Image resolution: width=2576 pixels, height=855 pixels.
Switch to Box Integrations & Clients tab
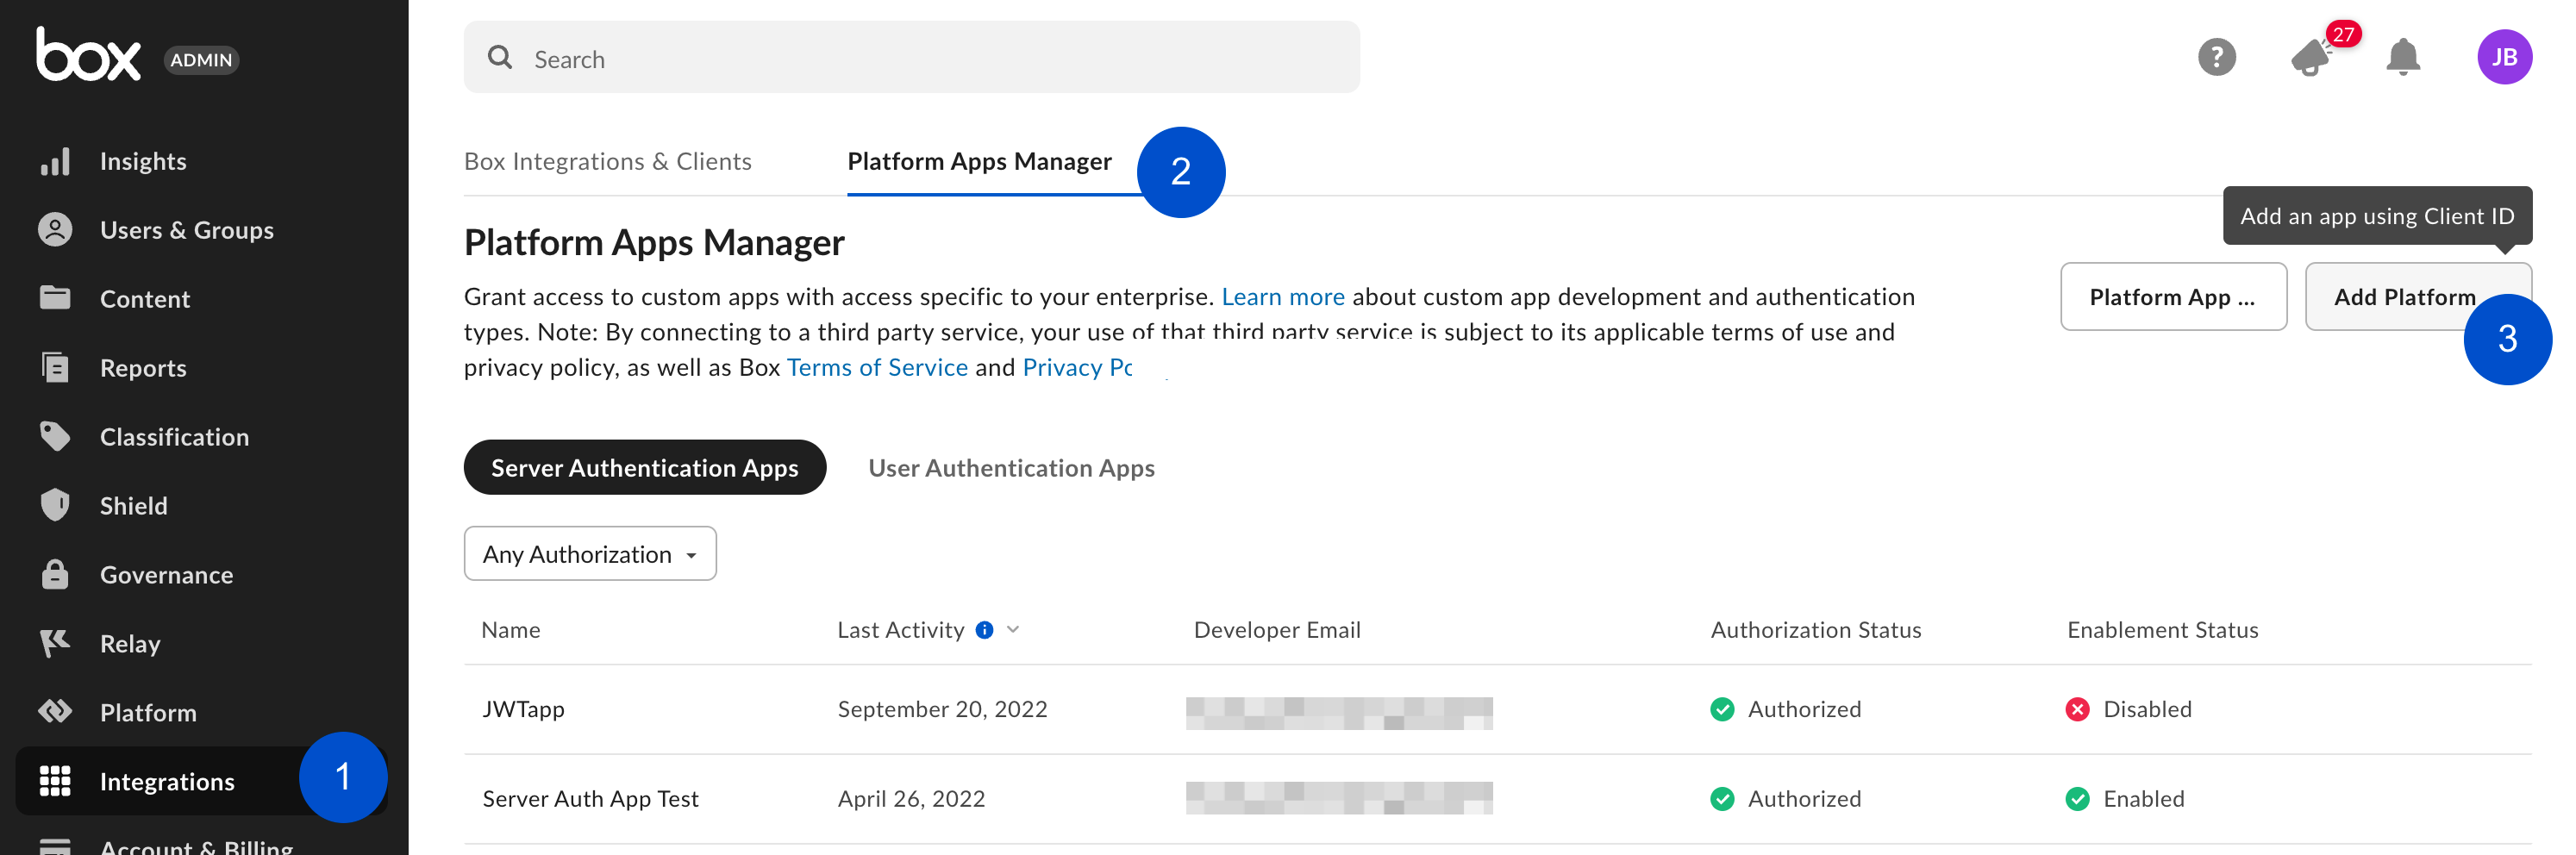607,160
